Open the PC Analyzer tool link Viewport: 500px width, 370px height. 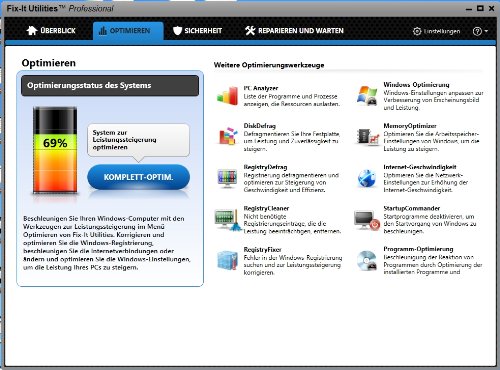coord(261,88)
